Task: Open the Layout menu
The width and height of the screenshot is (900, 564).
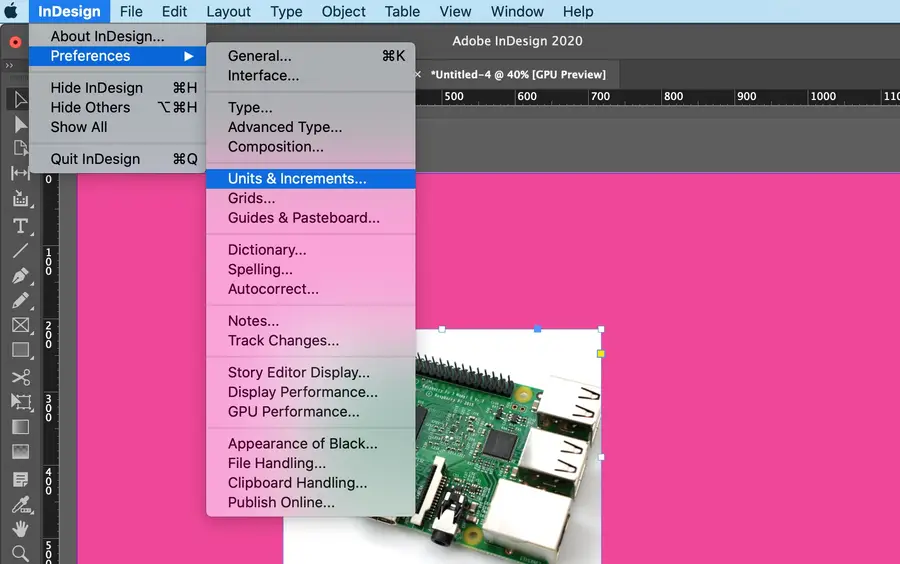Action: click(x=228, y=12)
